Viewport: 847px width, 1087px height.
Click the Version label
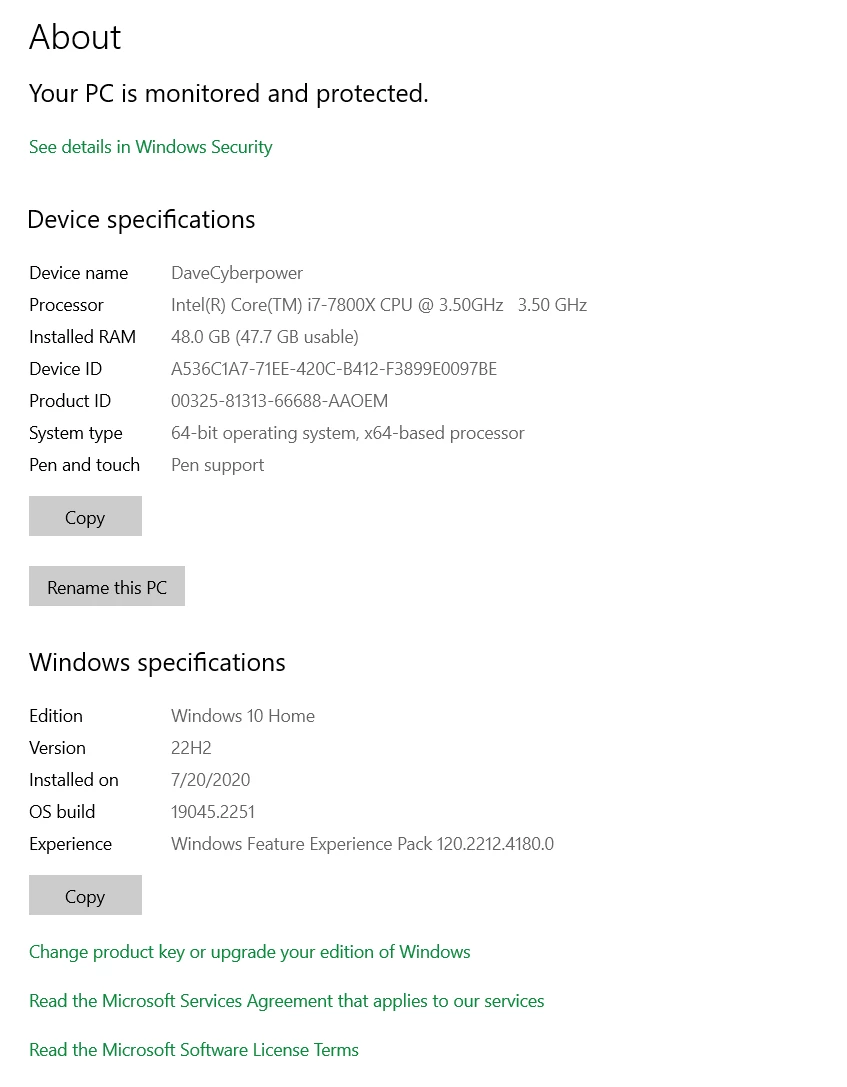tap(58, 748)
